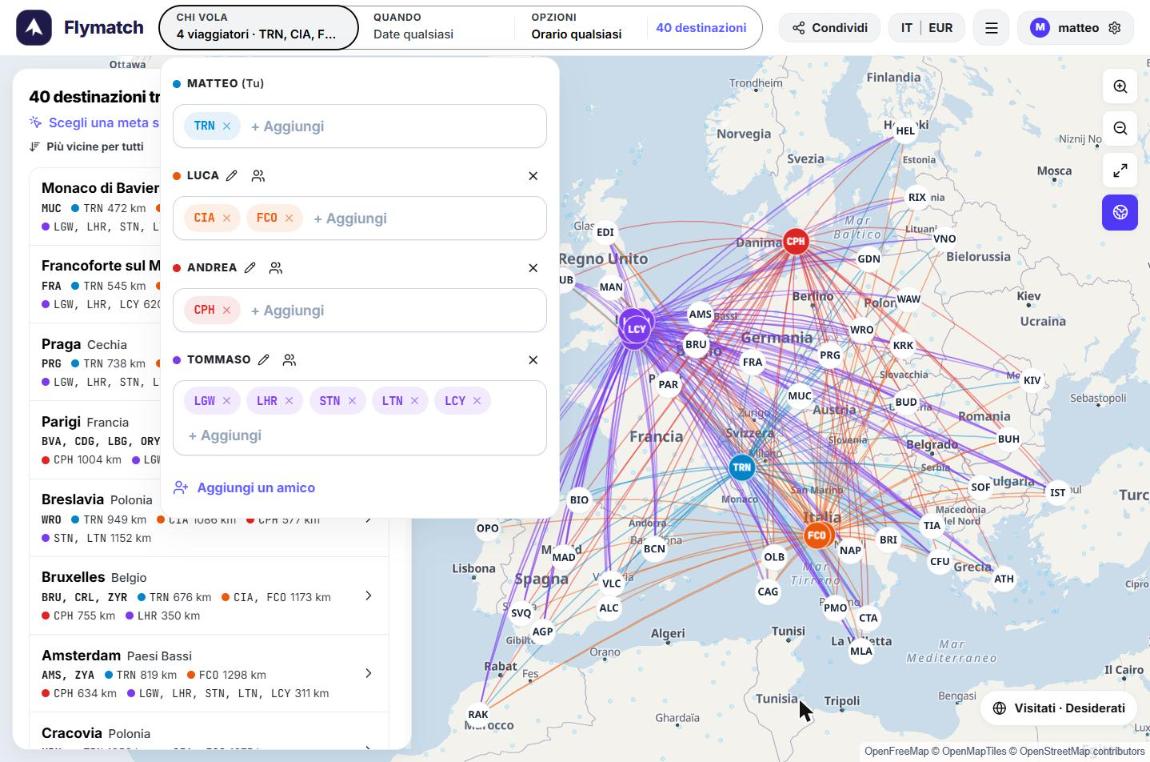This screenshot has width=1150, height=762.
Task: Remove LTN airport from Tommaso
Action: (414, 400)
